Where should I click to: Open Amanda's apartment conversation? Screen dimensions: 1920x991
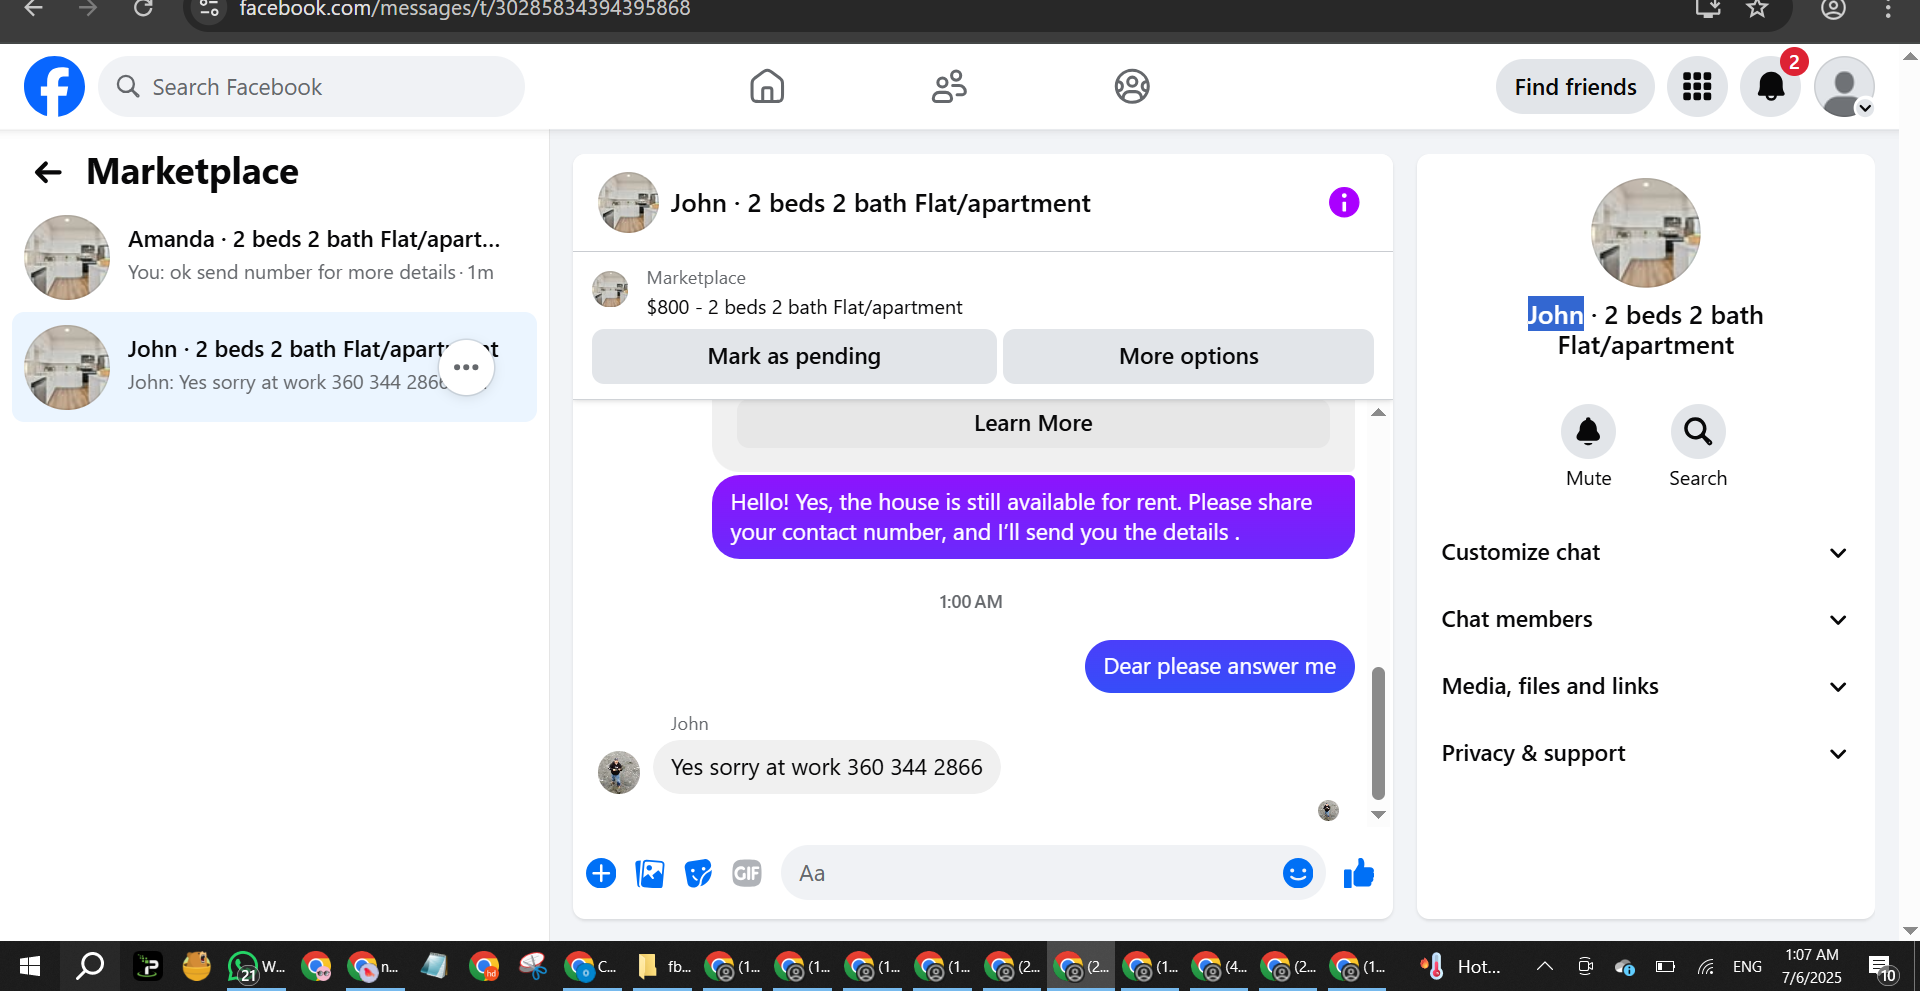point(274,257)
